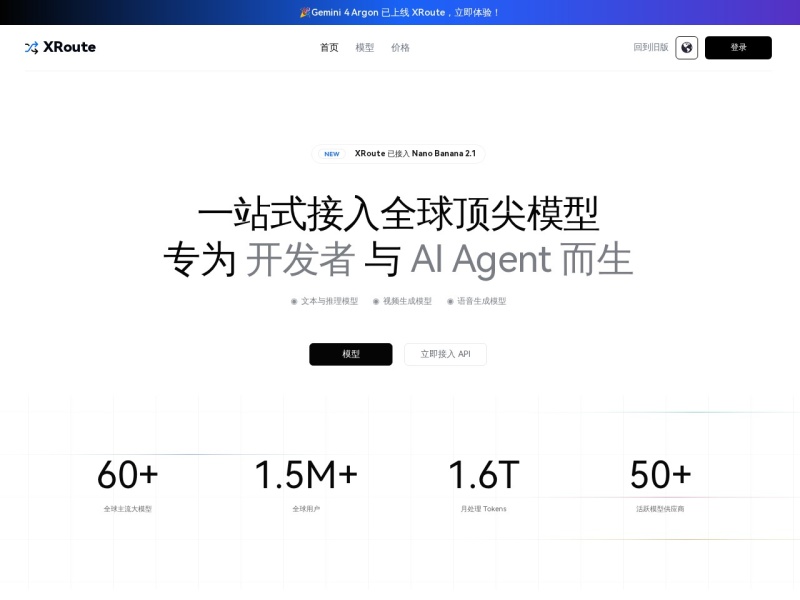
Task: Select the 语音生成模型 tag
Action: pos(477,301)
